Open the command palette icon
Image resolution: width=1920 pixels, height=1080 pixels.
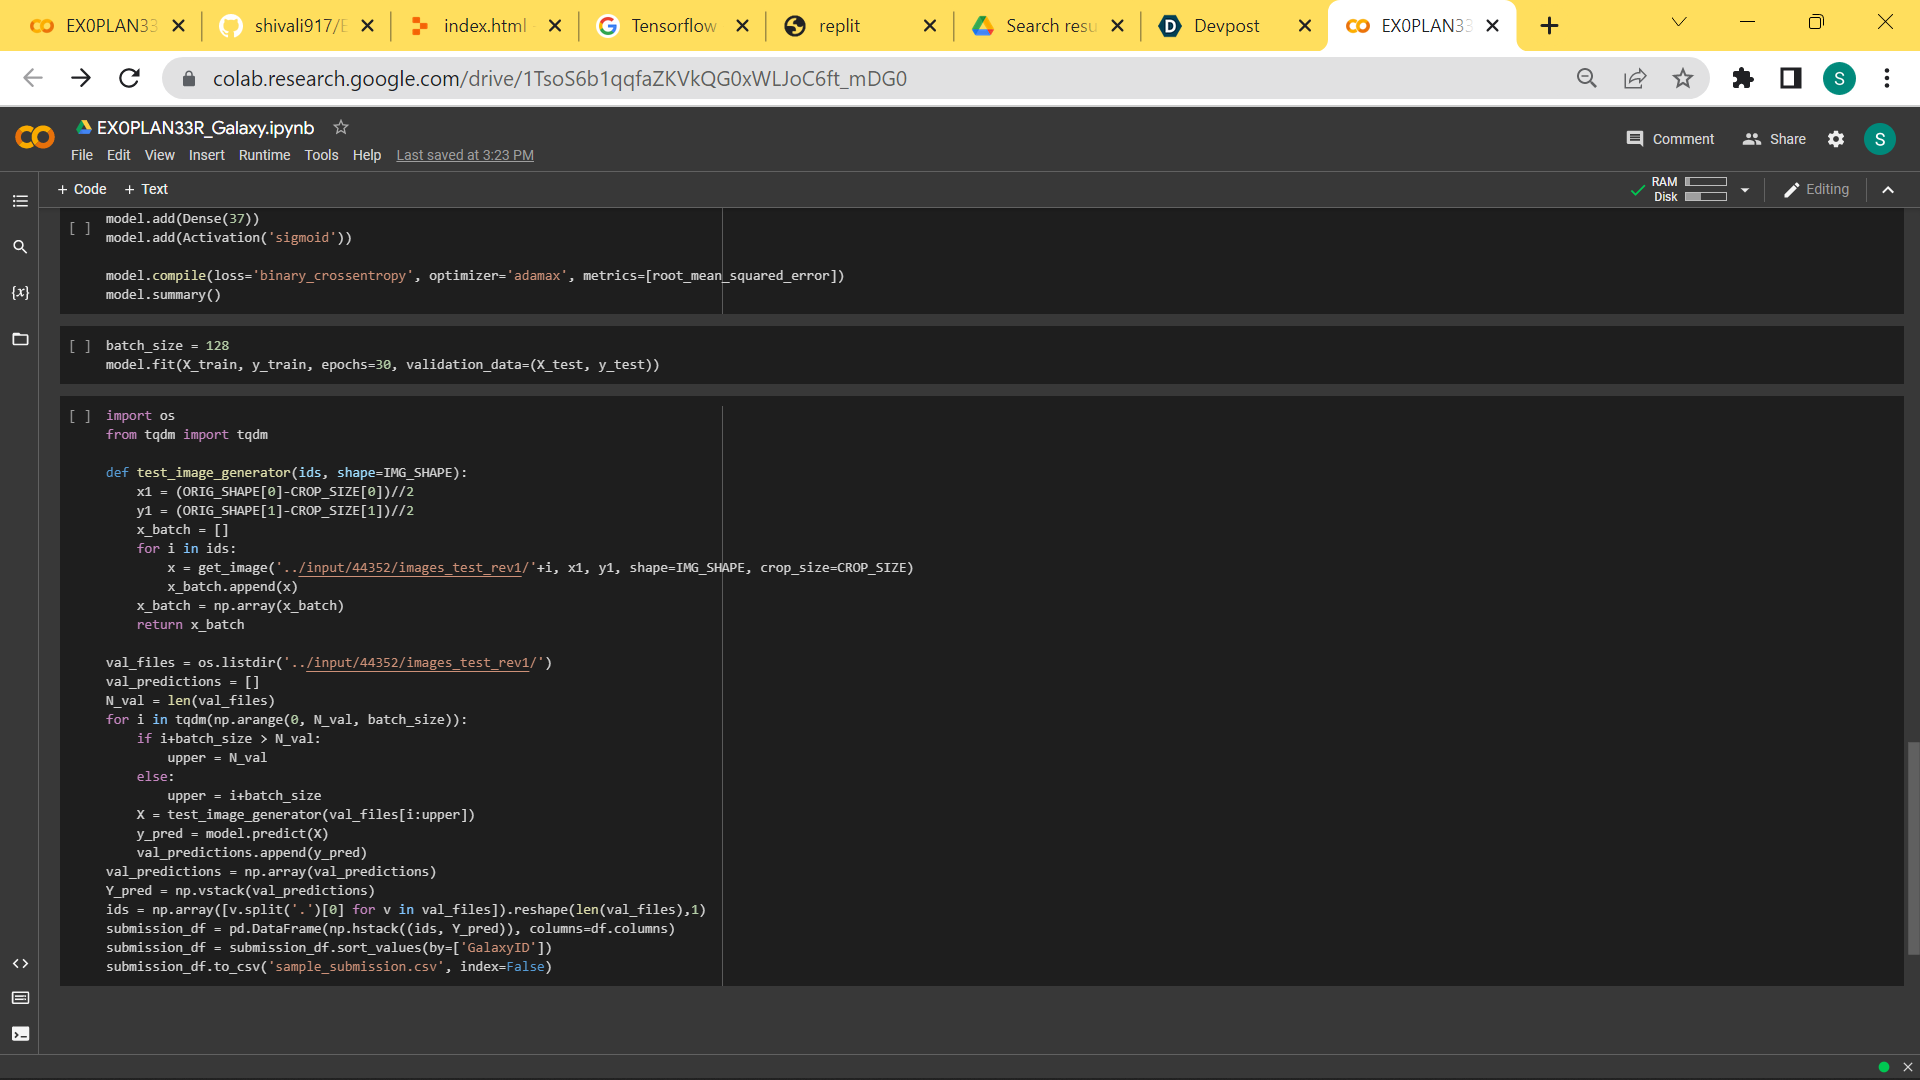[x=20, y=998]
